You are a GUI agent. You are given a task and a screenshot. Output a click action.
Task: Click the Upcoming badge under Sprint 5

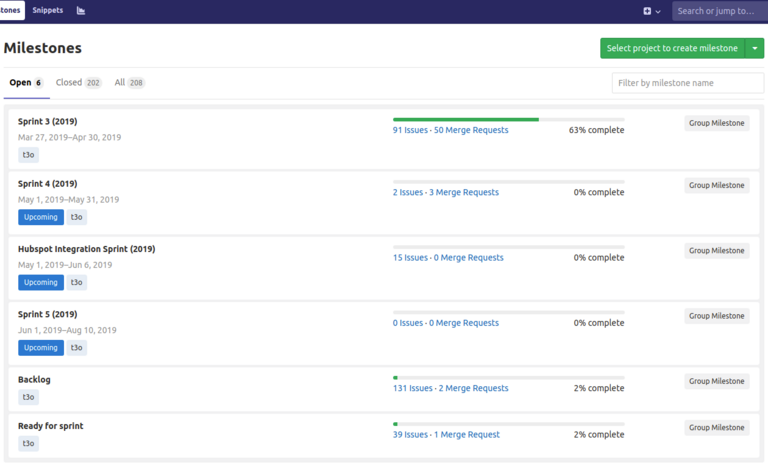pyautogui.click(x=41, y=348)
